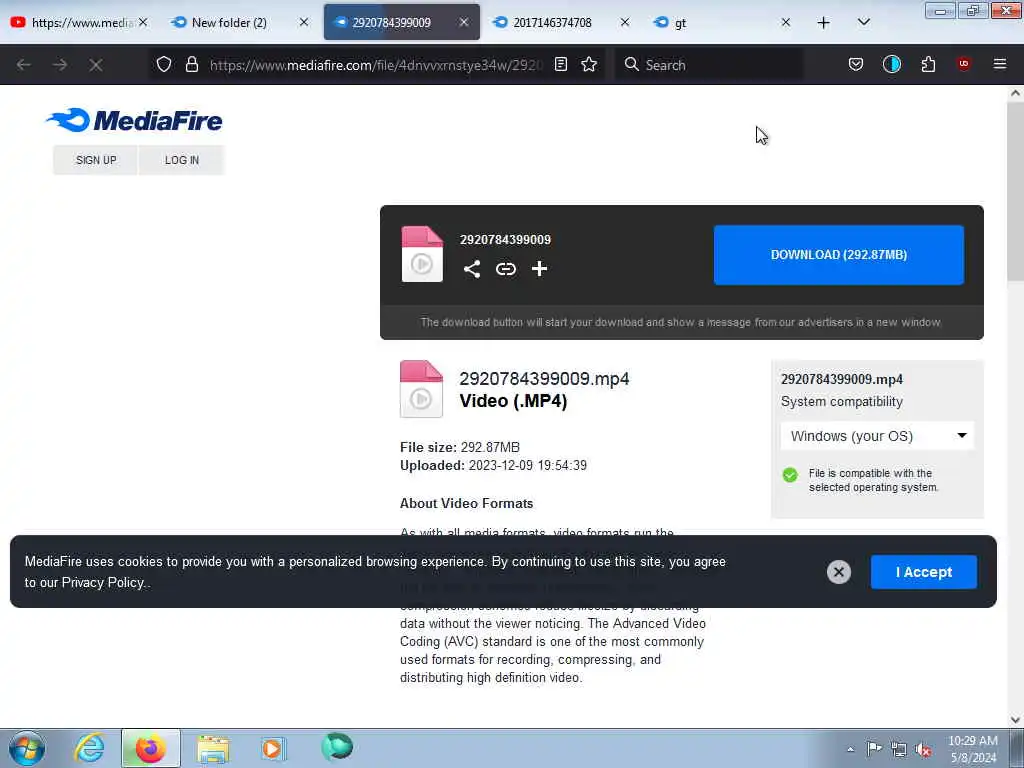This screenshot has width=1024, height=768.
Task: Open the share icon under file name
Action: click(x=472, y=269)
